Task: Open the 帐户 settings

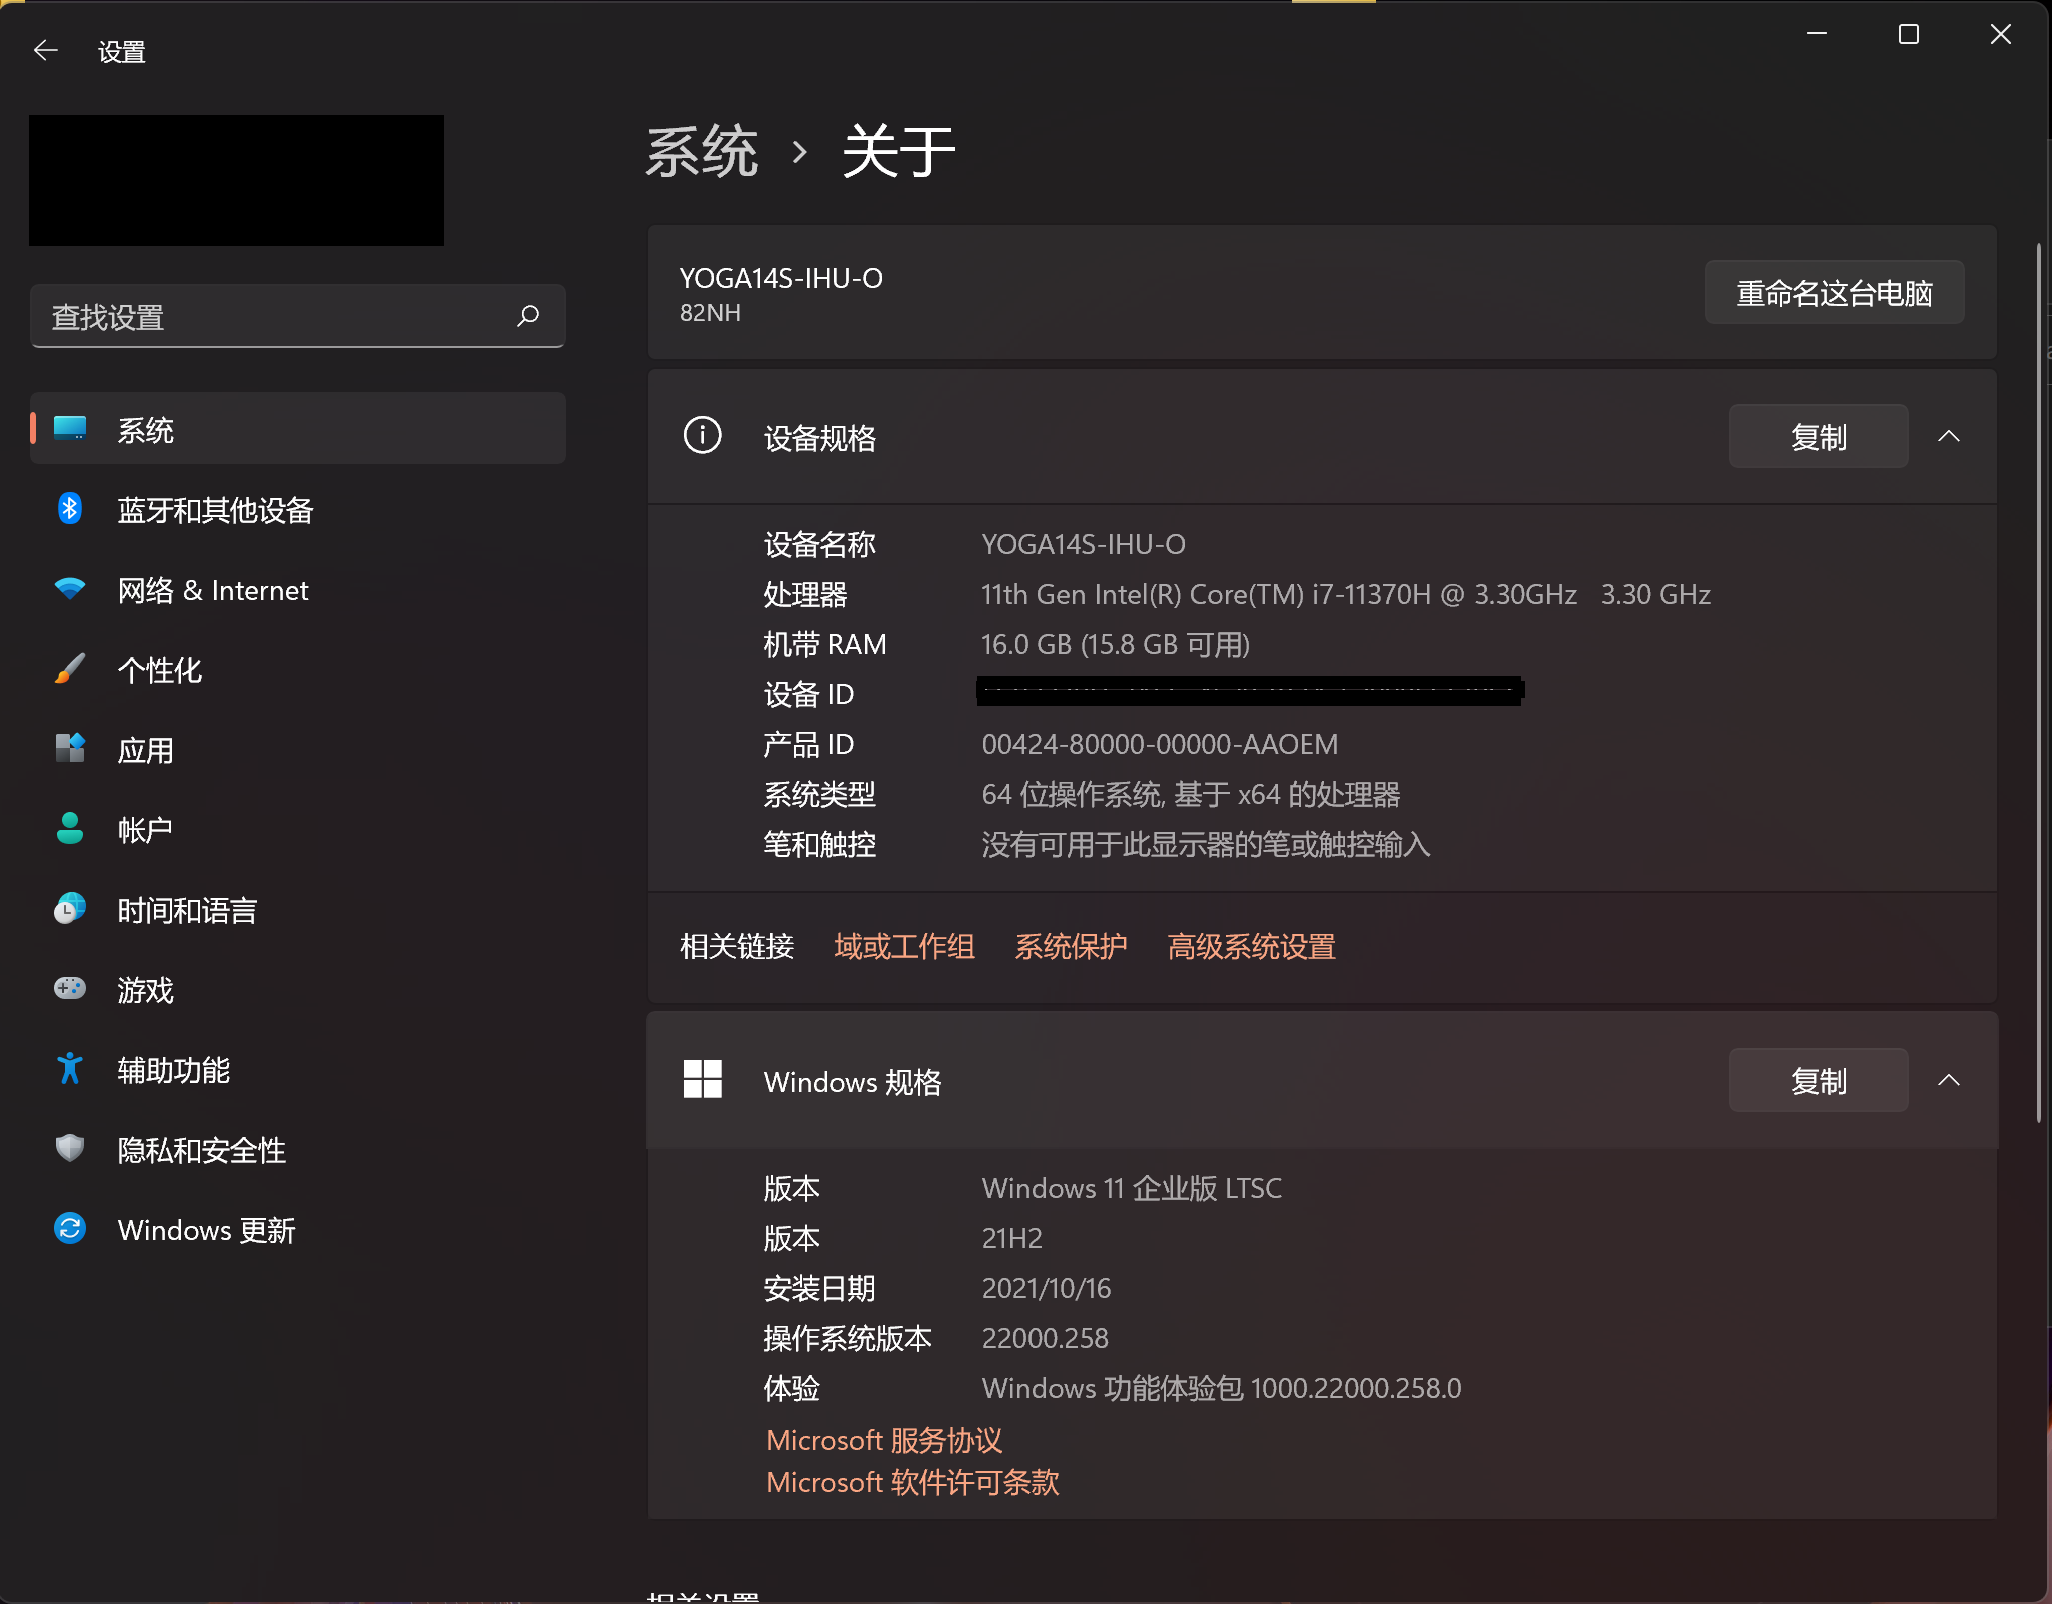Action: click(298, 830)
